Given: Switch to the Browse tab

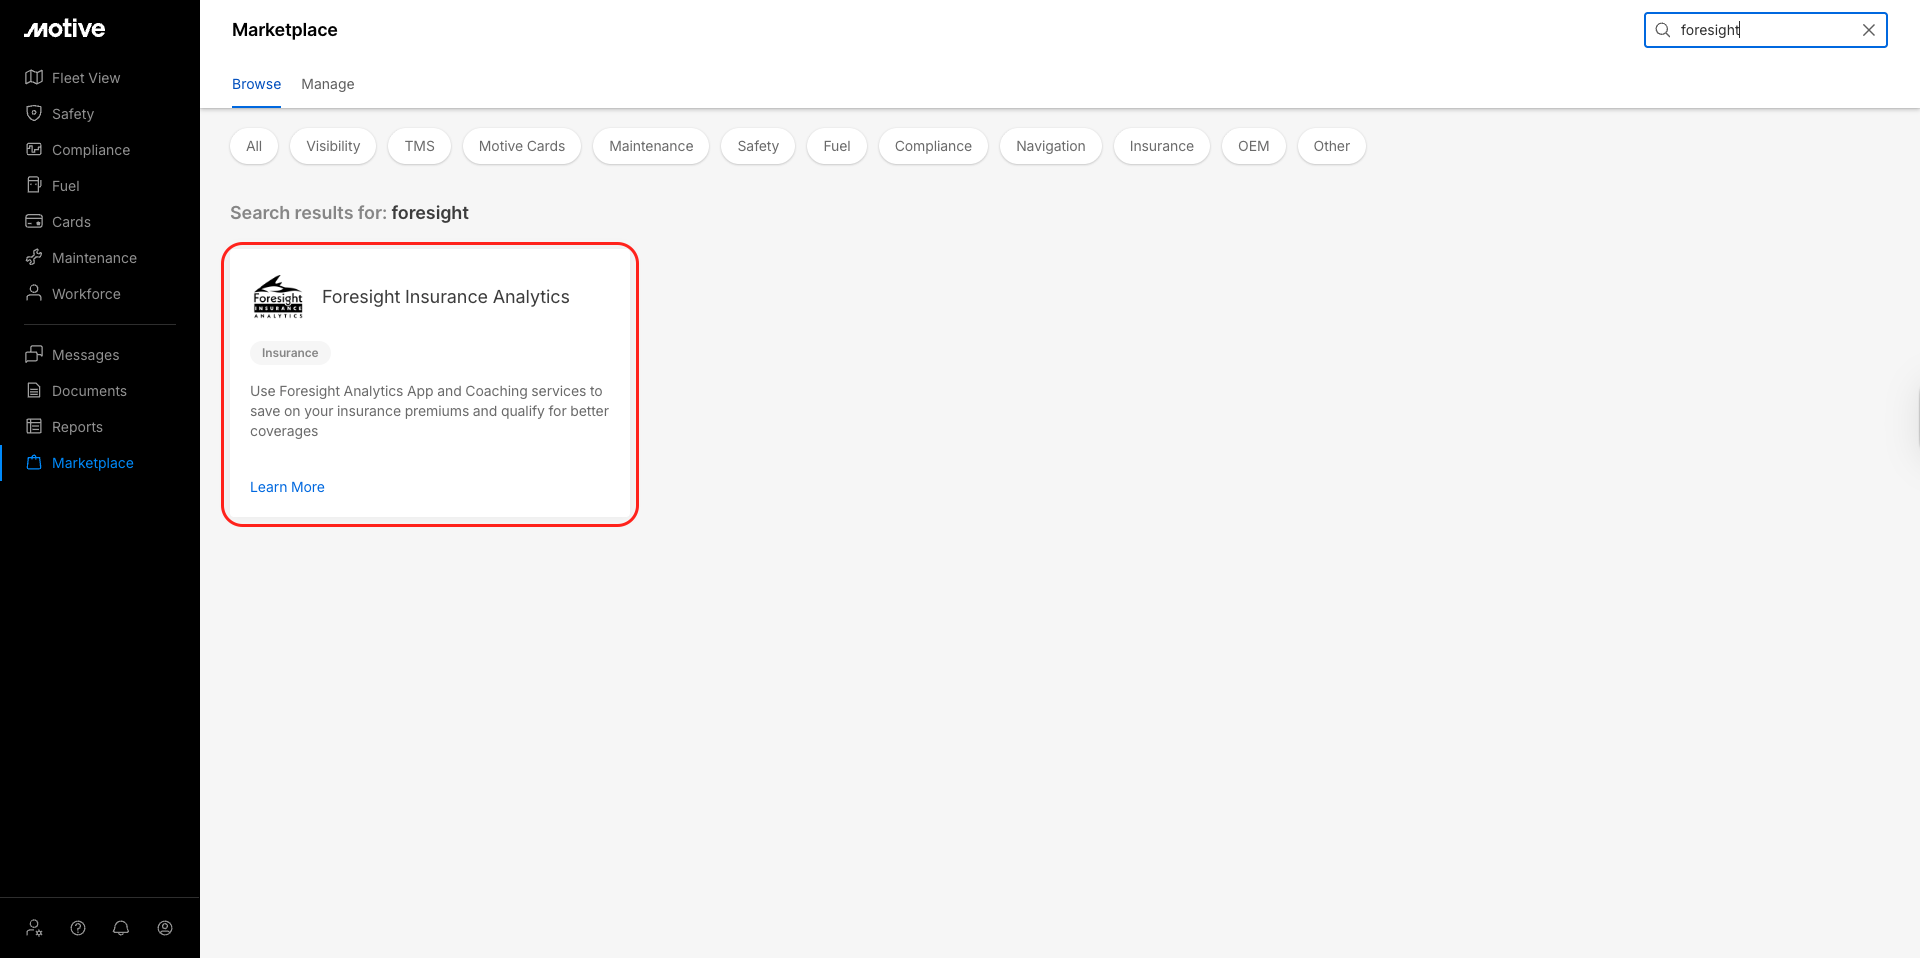Looking at the screenshot, I should click(x=256, y=84).
